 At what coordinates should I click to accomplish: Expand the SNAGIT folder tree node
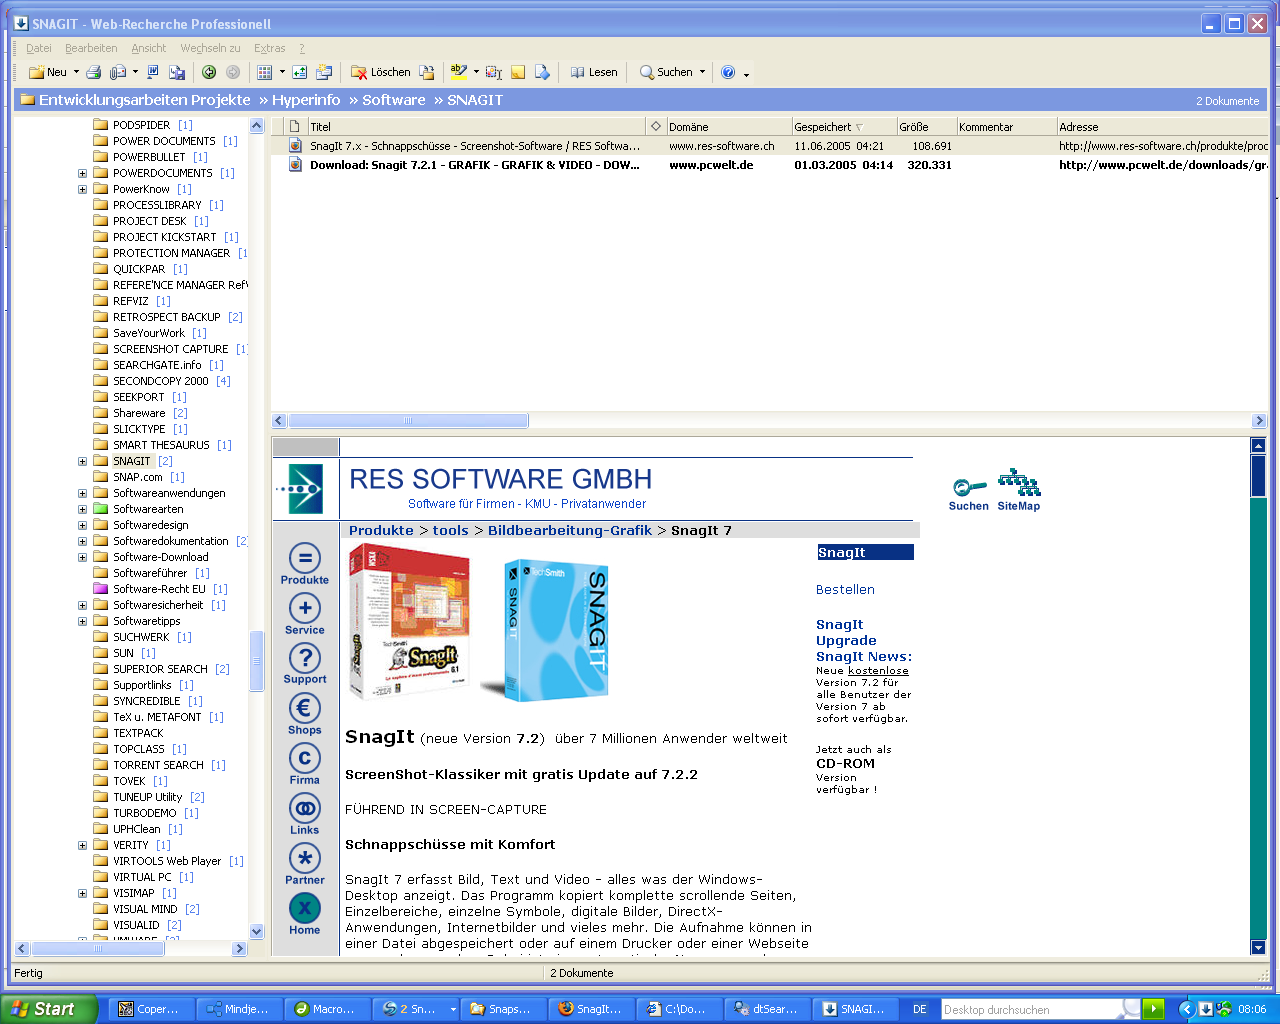[x=83, y=461]
